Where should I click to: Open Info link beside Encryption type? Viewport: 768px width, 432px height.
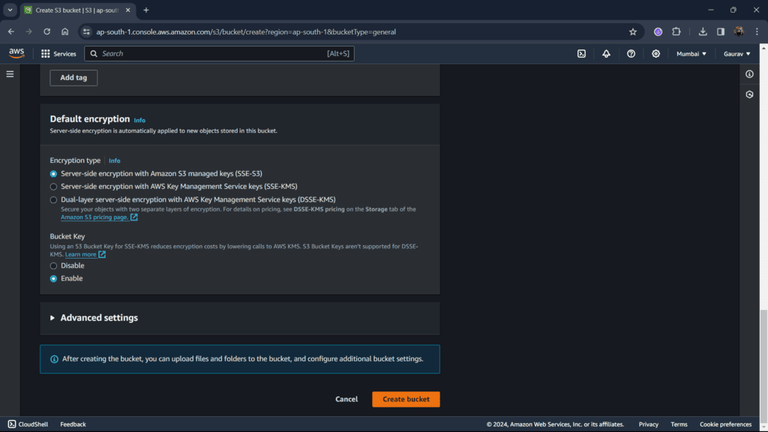[x=114, y=161]
